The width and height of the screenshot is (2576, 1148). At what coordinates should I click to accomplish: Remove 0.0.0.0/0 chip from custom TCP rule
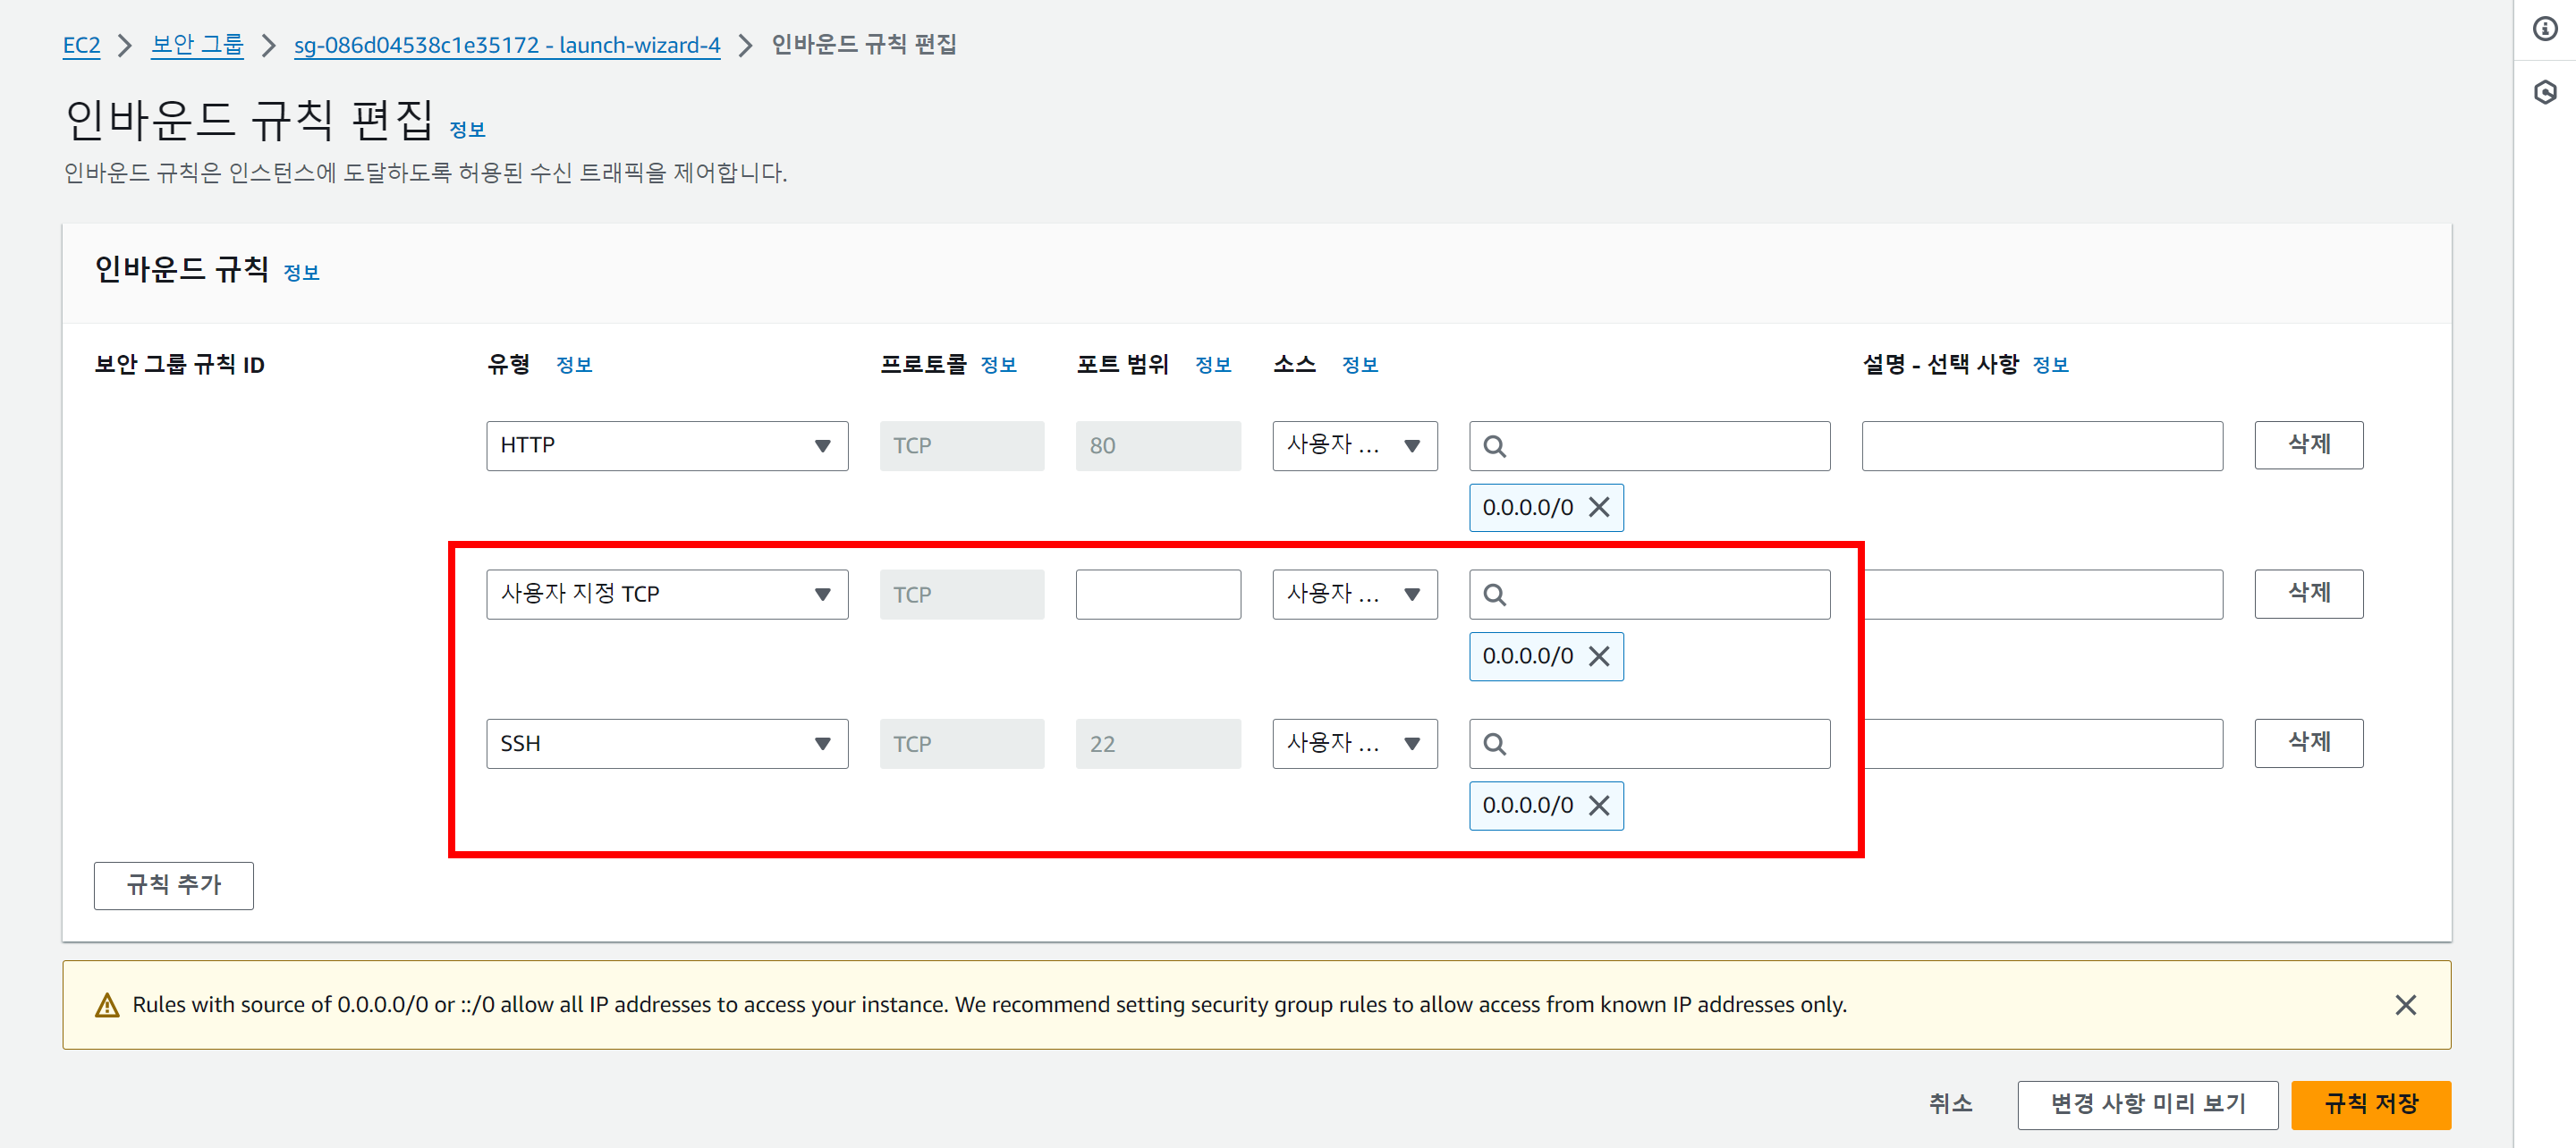tap(1599, 656)
